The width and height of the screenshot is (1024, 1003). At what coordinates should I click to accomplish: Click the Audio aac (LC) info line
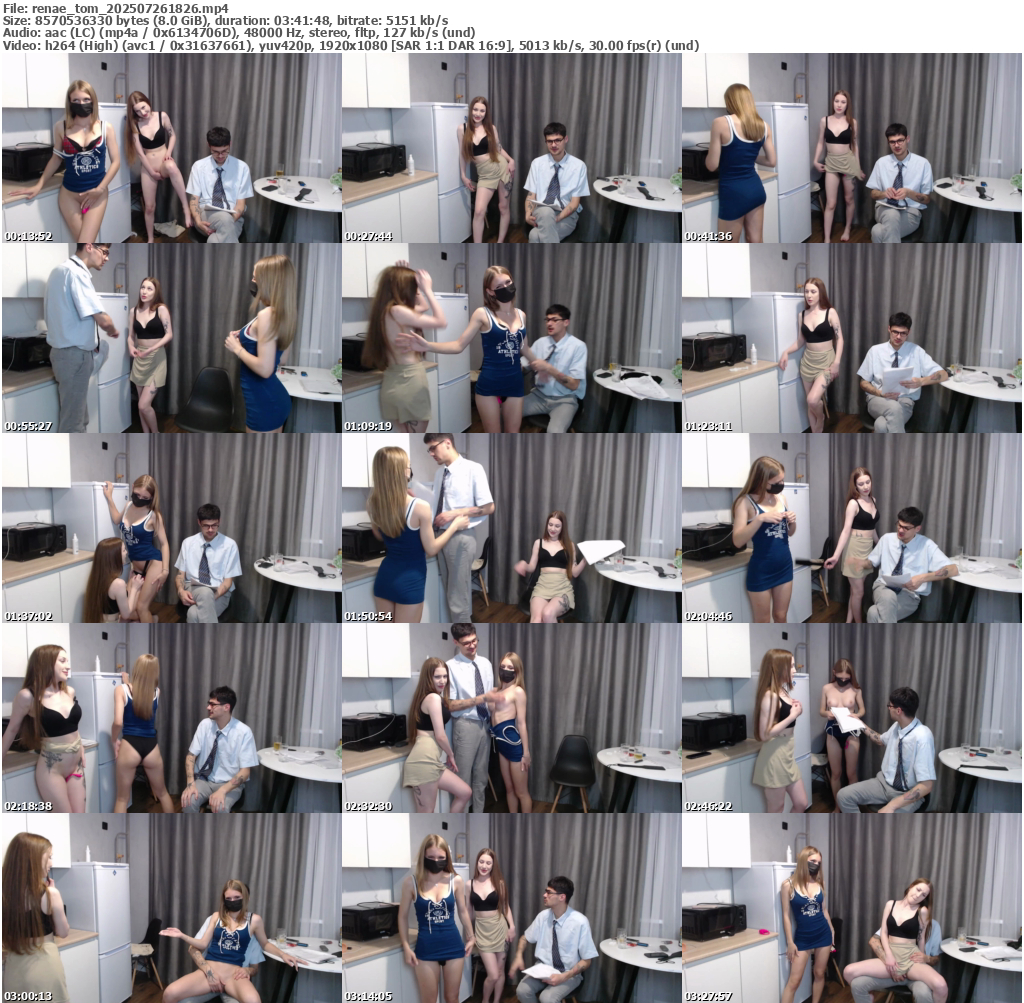click(x=239, y=33)
